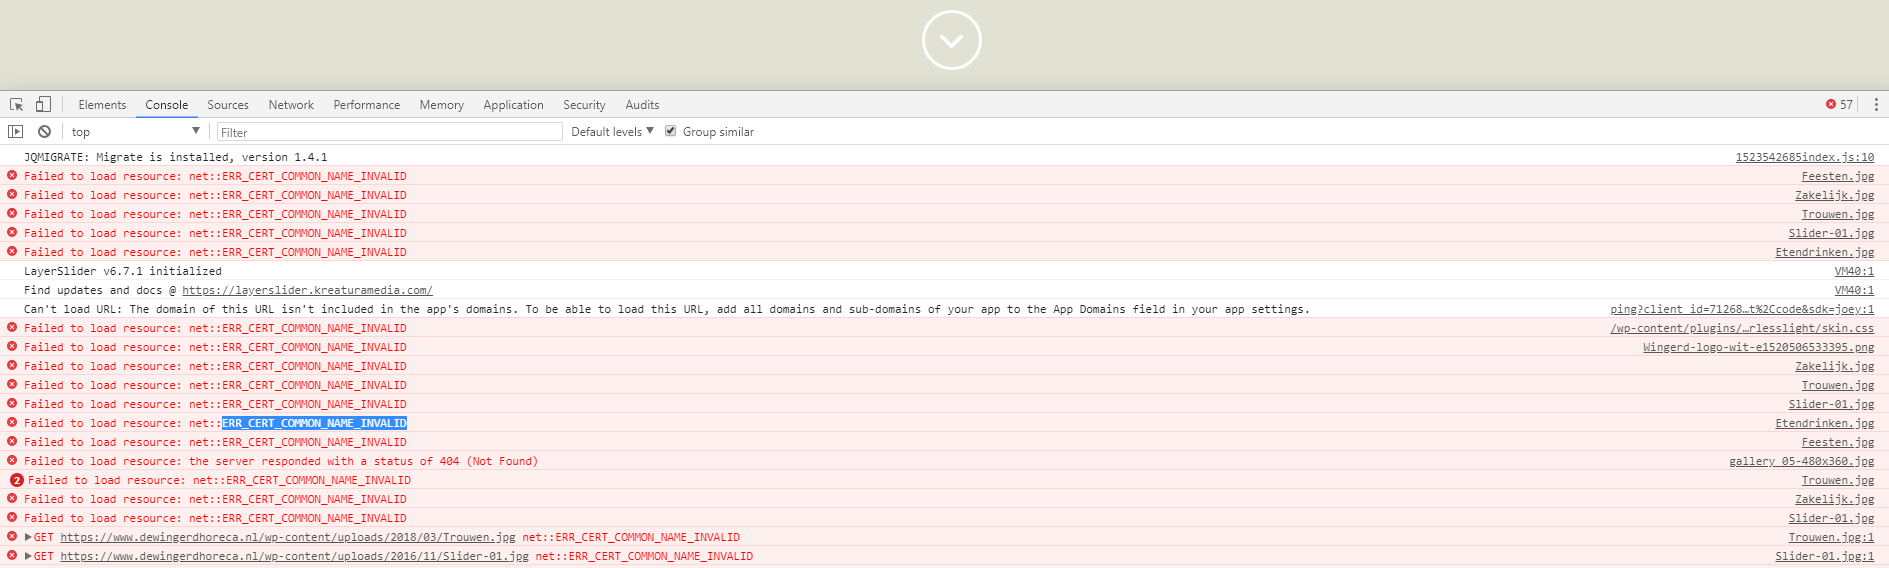Expand the GET Trouwen.jpg error entry
Image resolution: width=1889 pixels, height=568 pixels.
tap(28, 538)
